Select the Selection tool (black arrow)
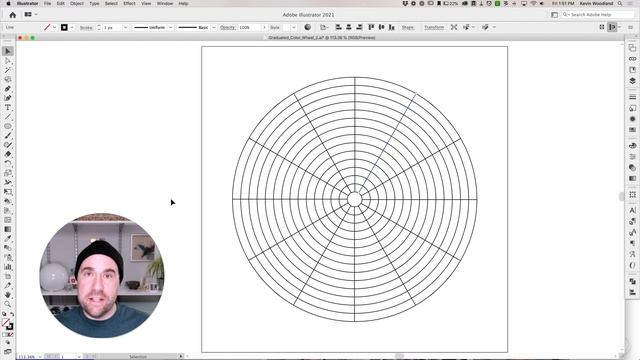 tap(8, 51)
